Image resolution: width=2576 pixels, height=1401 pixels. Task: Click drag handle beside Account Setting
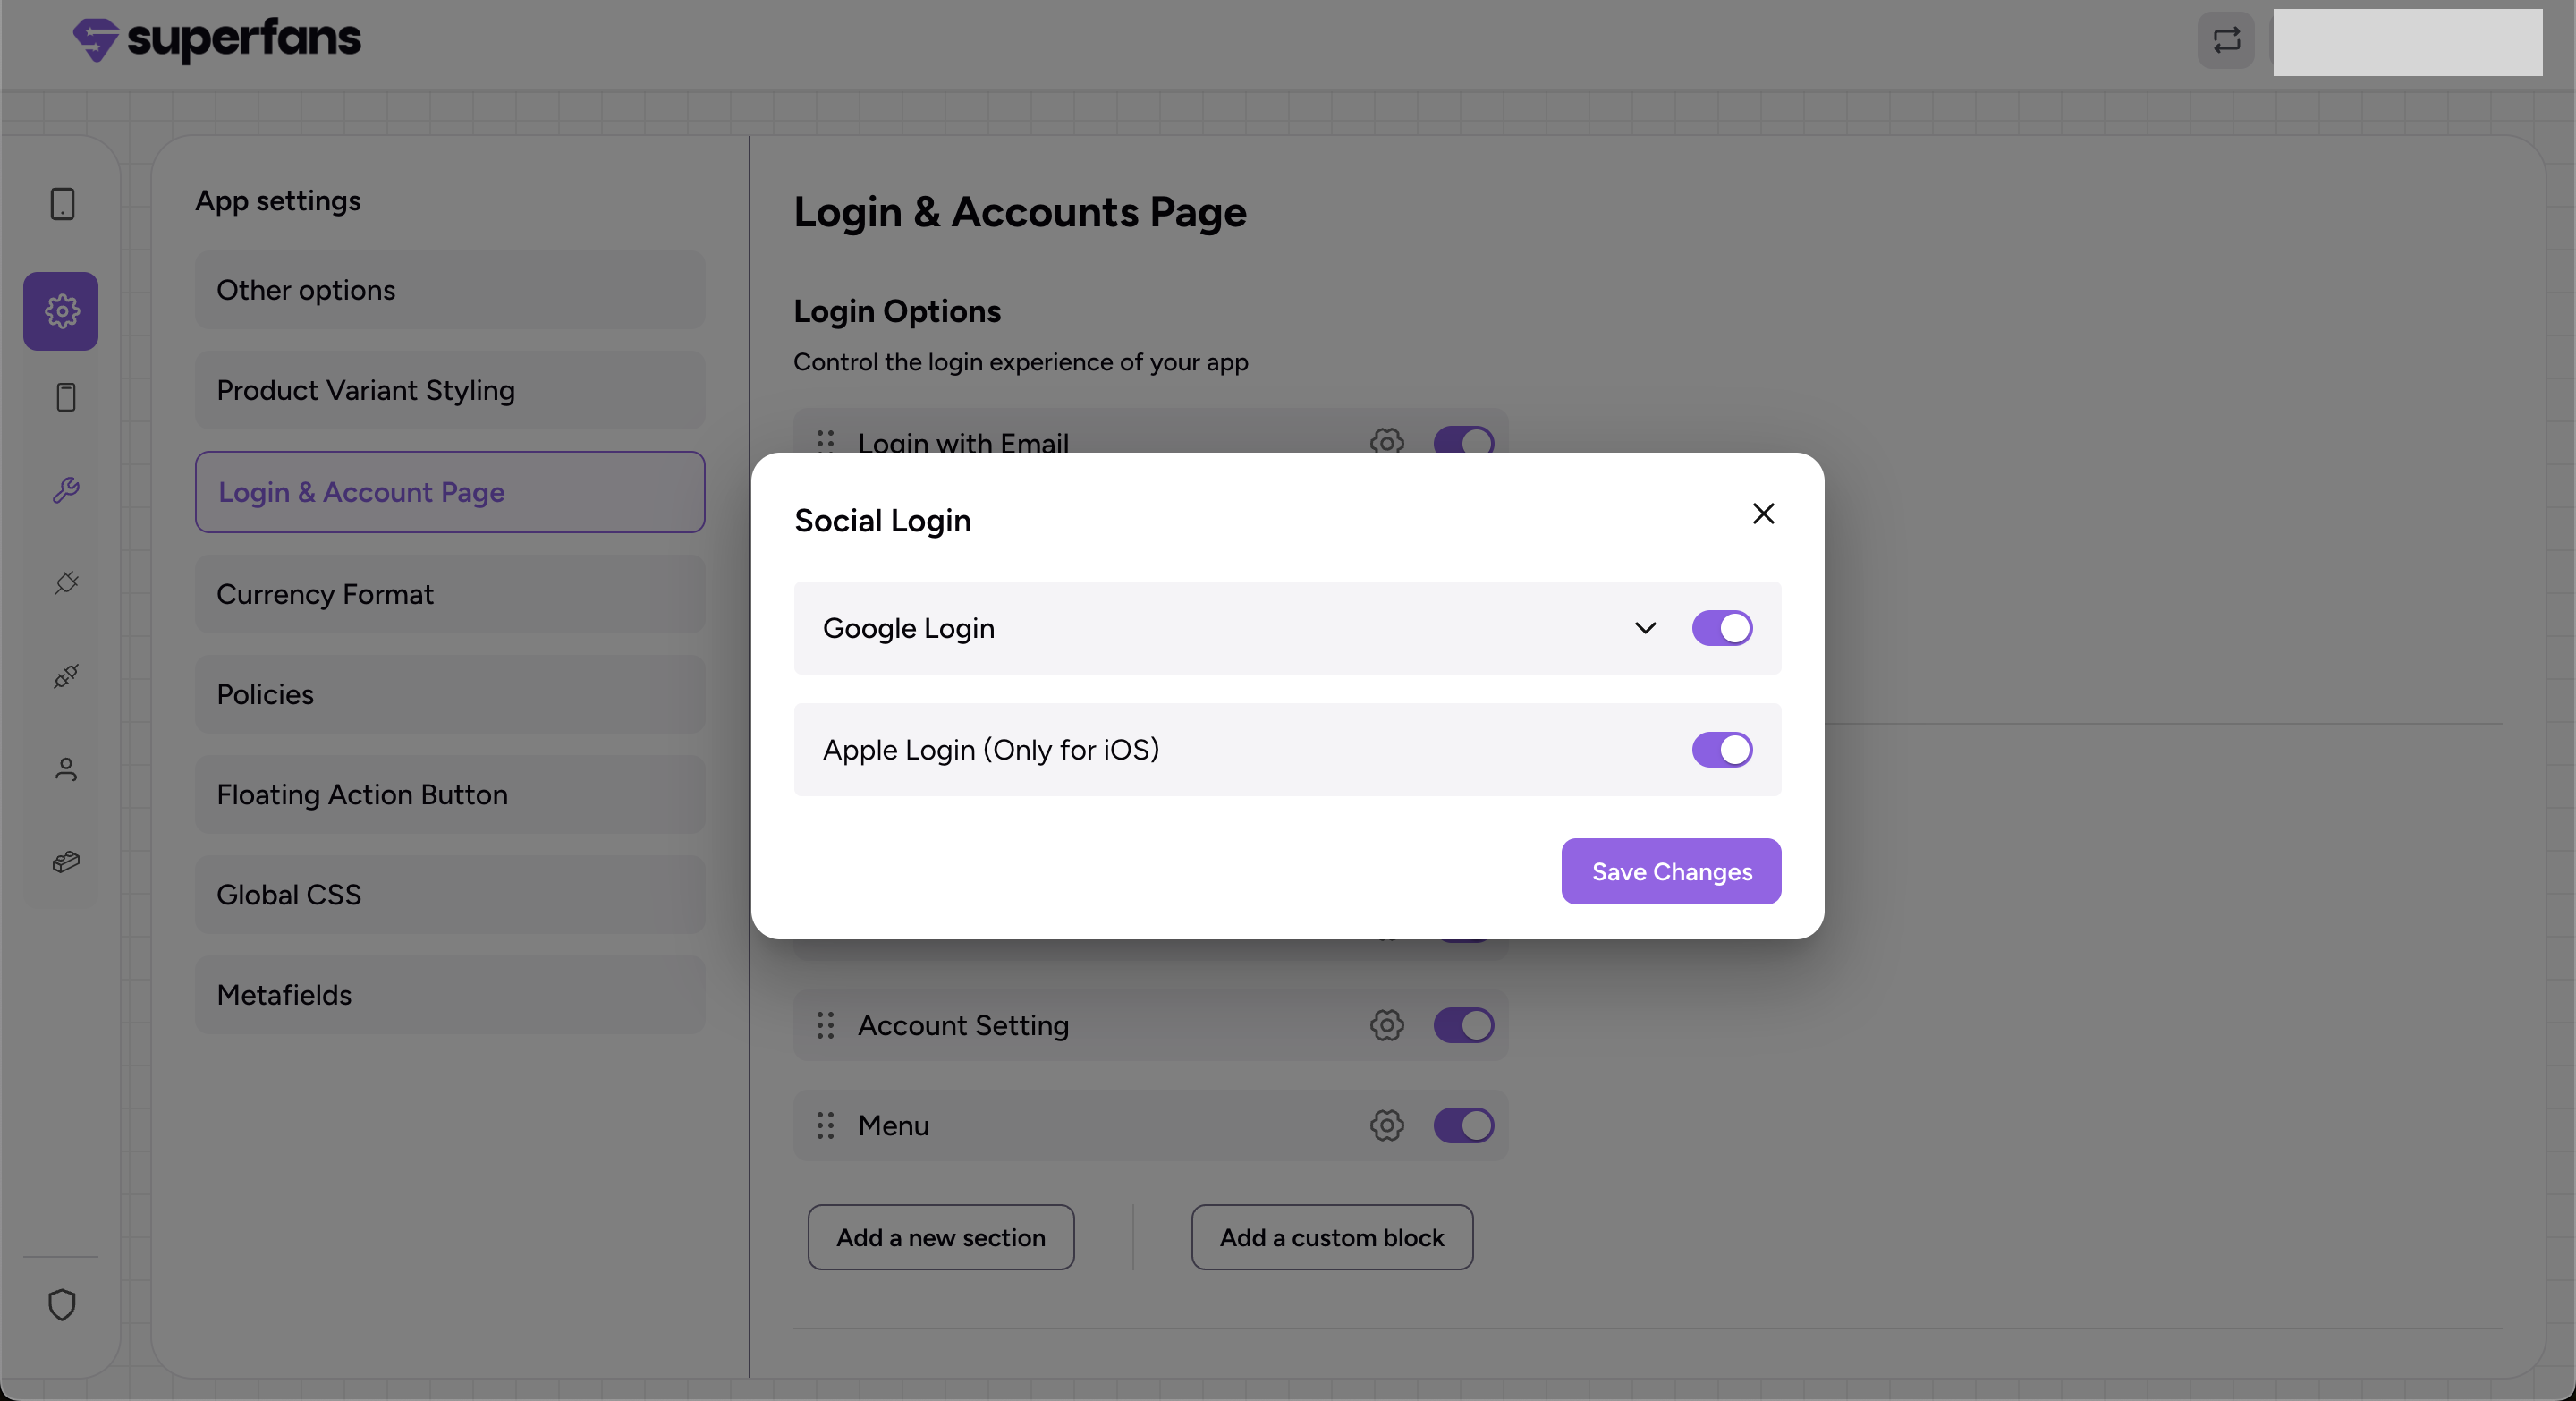click(x=825, y=1025)
